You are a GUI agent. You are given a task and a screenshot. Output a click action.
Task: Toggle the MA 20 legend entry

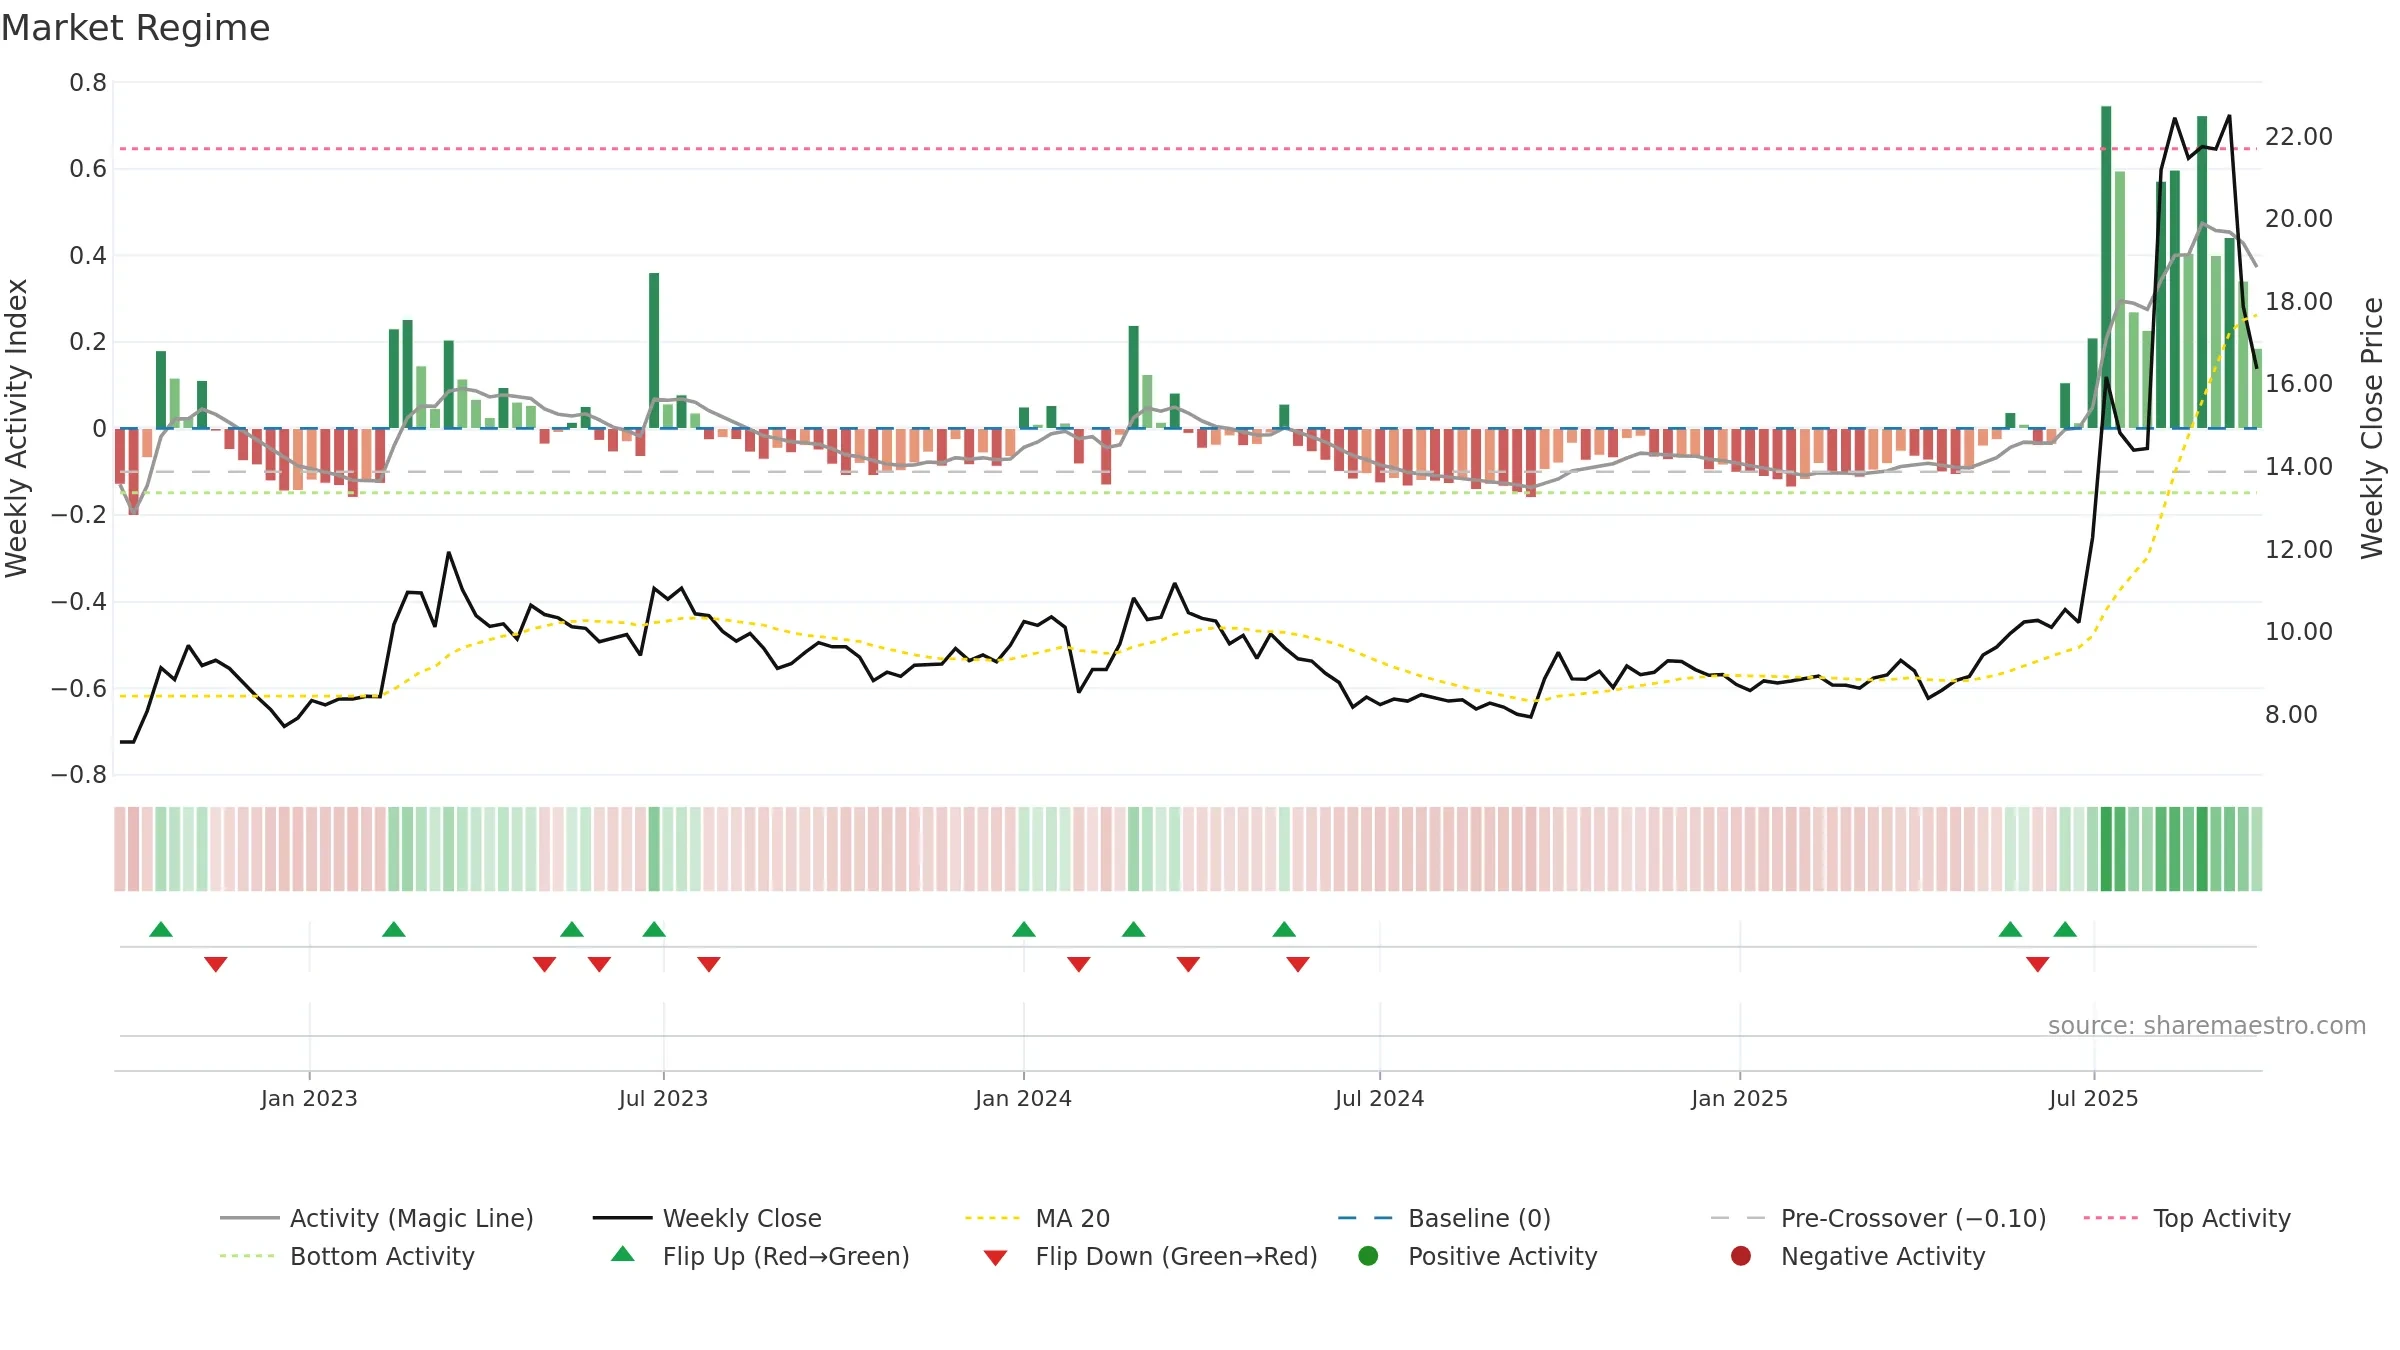tap(1037, 1218)
